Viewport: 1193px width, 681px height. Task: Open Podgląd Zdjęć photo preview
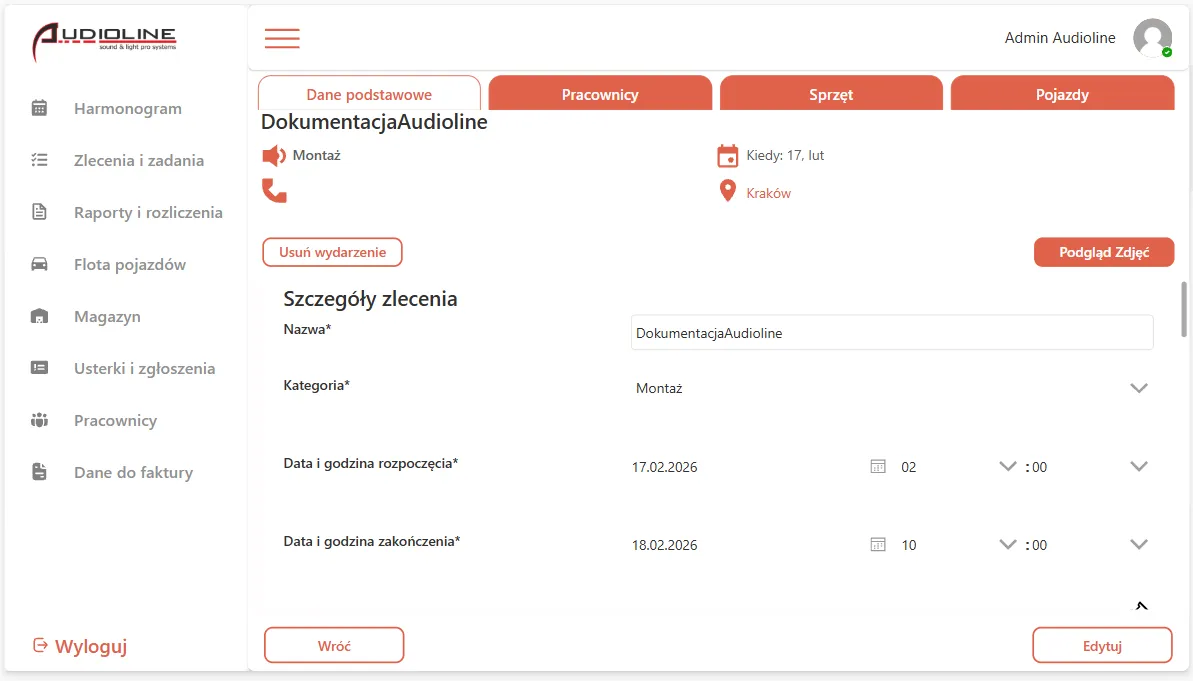pyautogui.click(x=1103, y=252)
